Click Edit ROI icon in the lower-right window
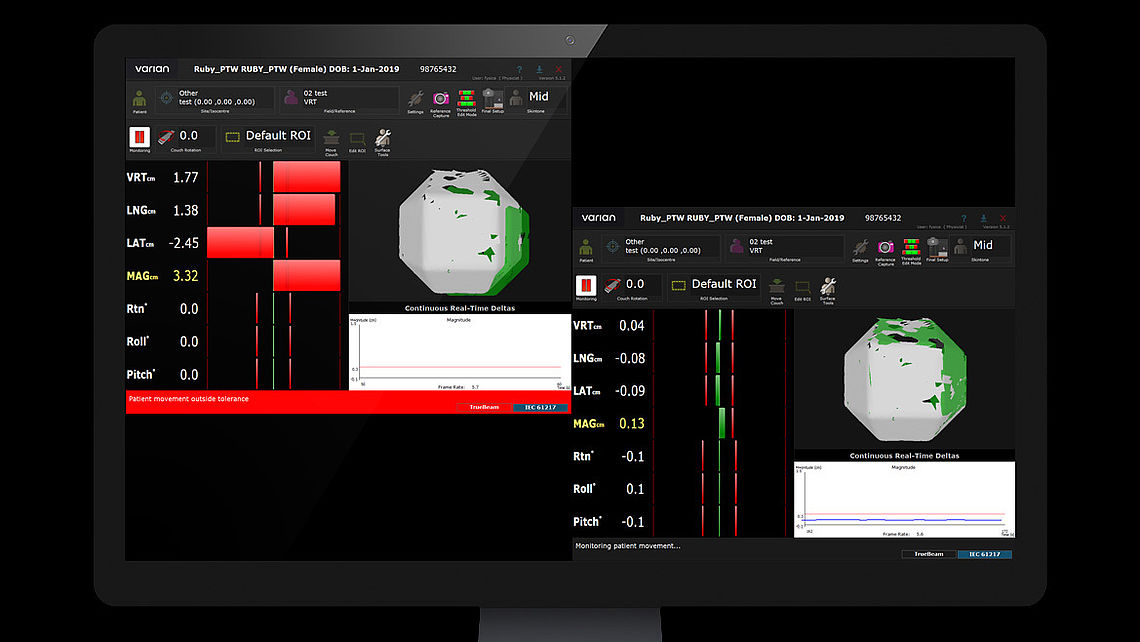Image resolution: width=1140 pixels, height=642 pixels. coord(803,286)
